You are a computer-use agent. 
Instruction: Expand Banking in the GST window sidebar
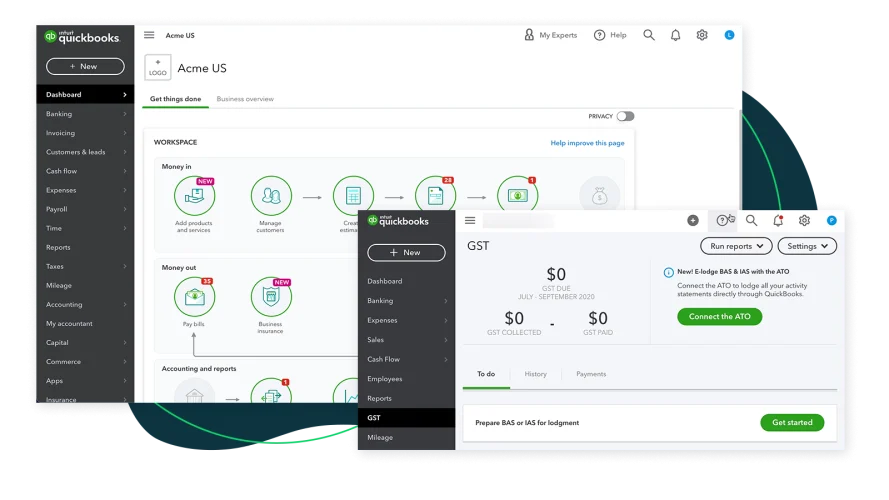pyautogui.click(x=407, y=301)
